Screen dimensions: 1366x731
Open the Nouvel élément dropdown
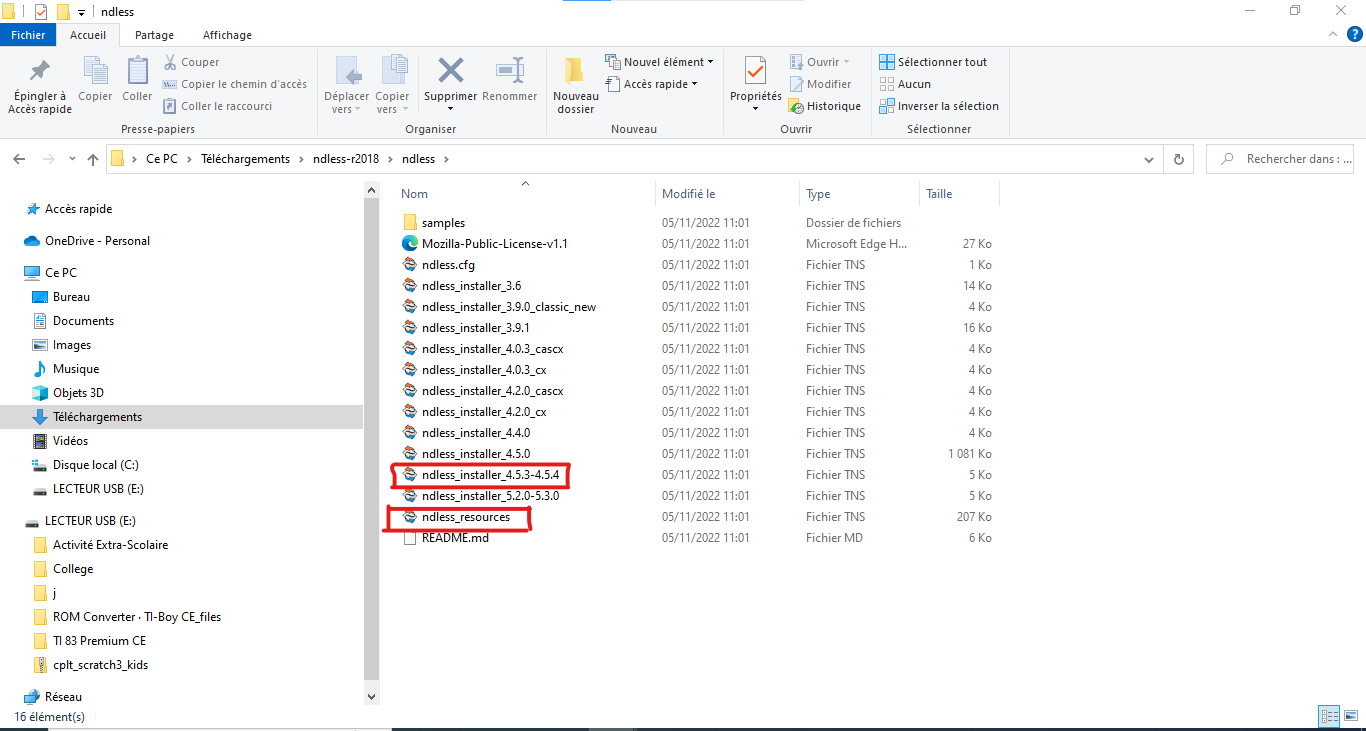pos(660,62)
